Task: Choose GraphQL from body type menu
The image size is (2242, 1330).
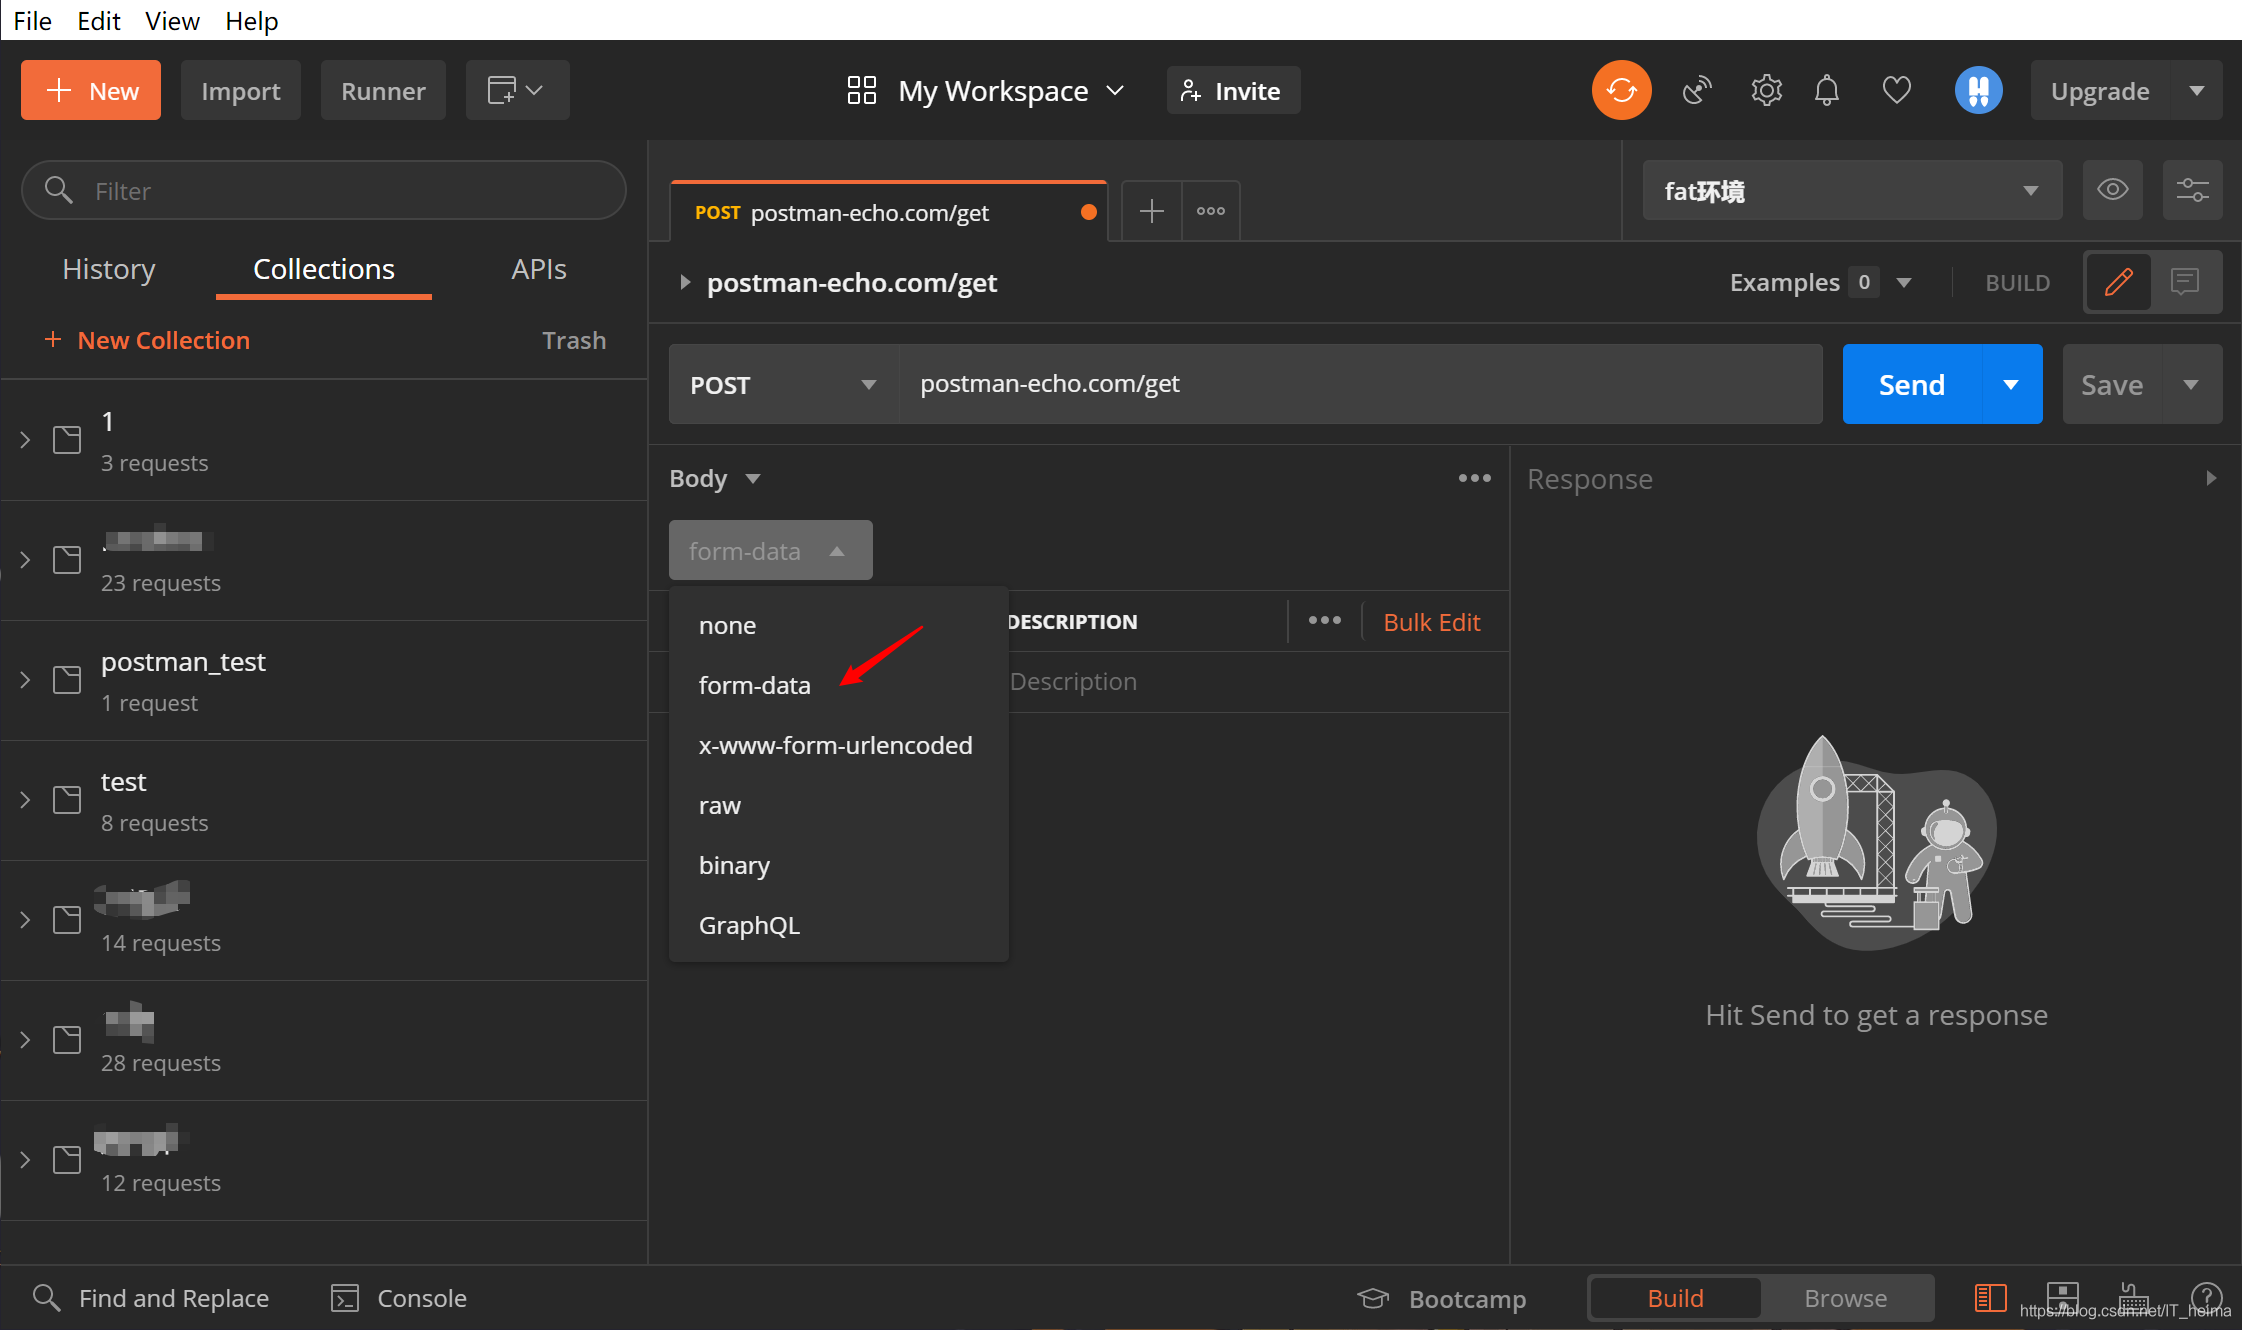Action: tap(749, 925)
